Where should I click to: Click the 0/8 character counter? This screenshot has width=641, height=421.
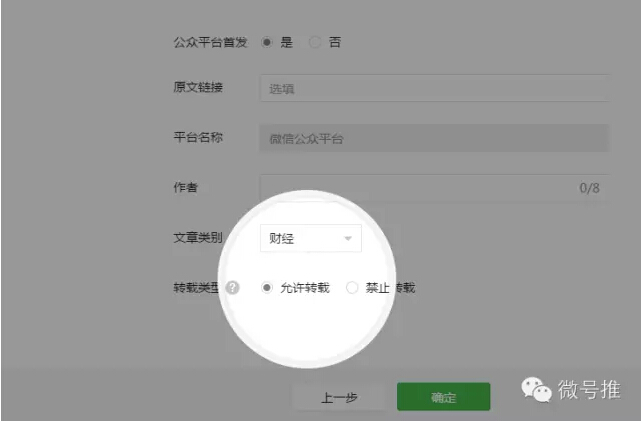point(589,187)
